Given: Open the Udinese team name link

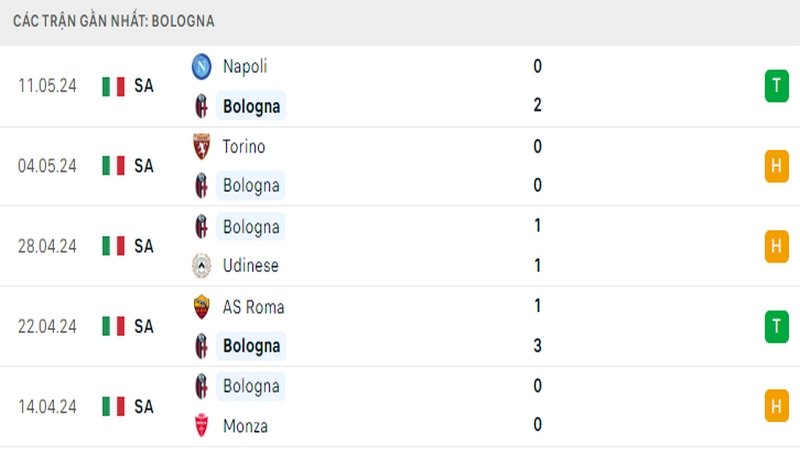Looking at the screenshot, I should click(251, 265).
